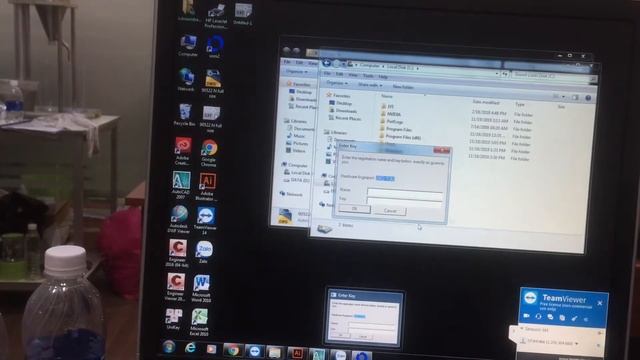Open the Untitled-1 desktop file
Image resolution: width=640 pixels, height=360 pixels.
pos(243,14)
